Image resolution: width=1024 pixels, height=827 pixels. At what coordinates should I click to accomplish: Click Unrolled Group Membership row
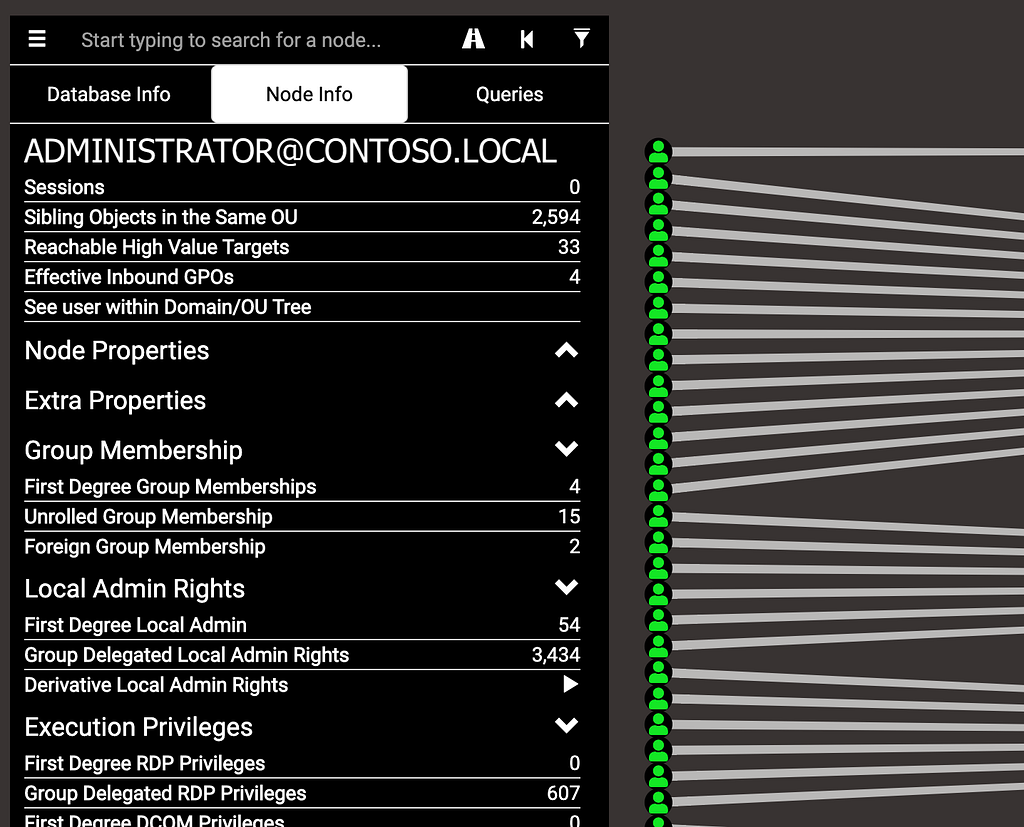point(302,517)
